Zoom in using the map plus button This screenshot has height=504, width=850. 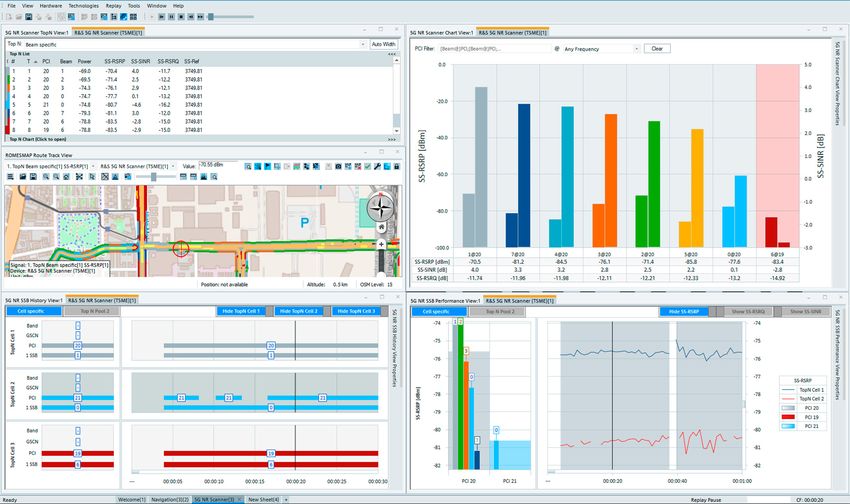(382, 243)
